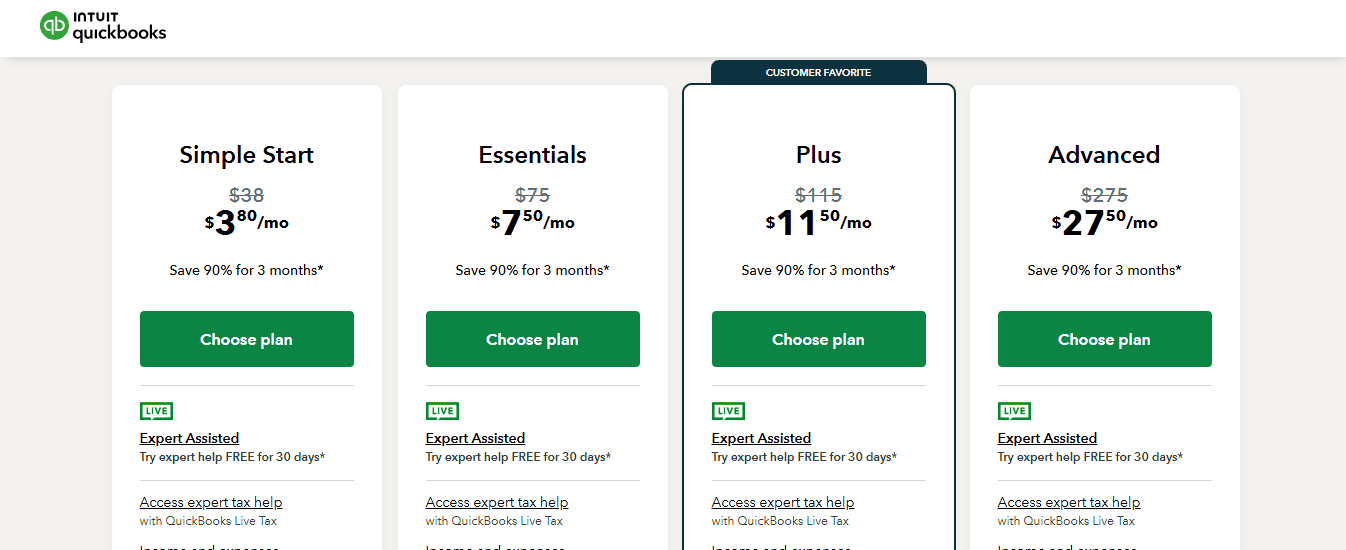Click the Advanced plan $27.50/mo price
Screen dimensions: 1346x550
point(1105,222)
